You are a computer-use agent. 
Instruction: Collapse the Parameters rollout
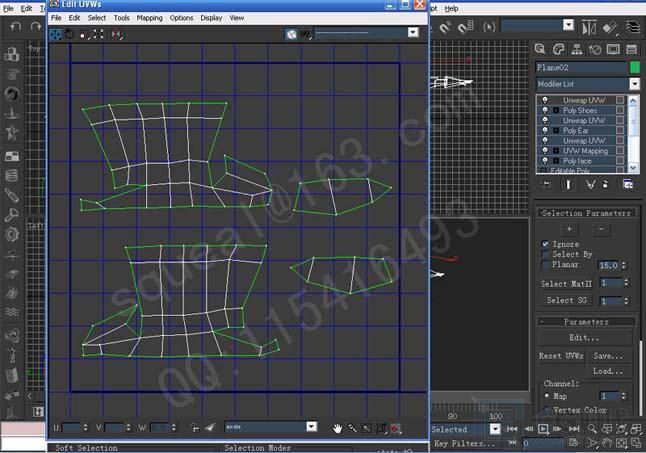click(x=586, y=322)
